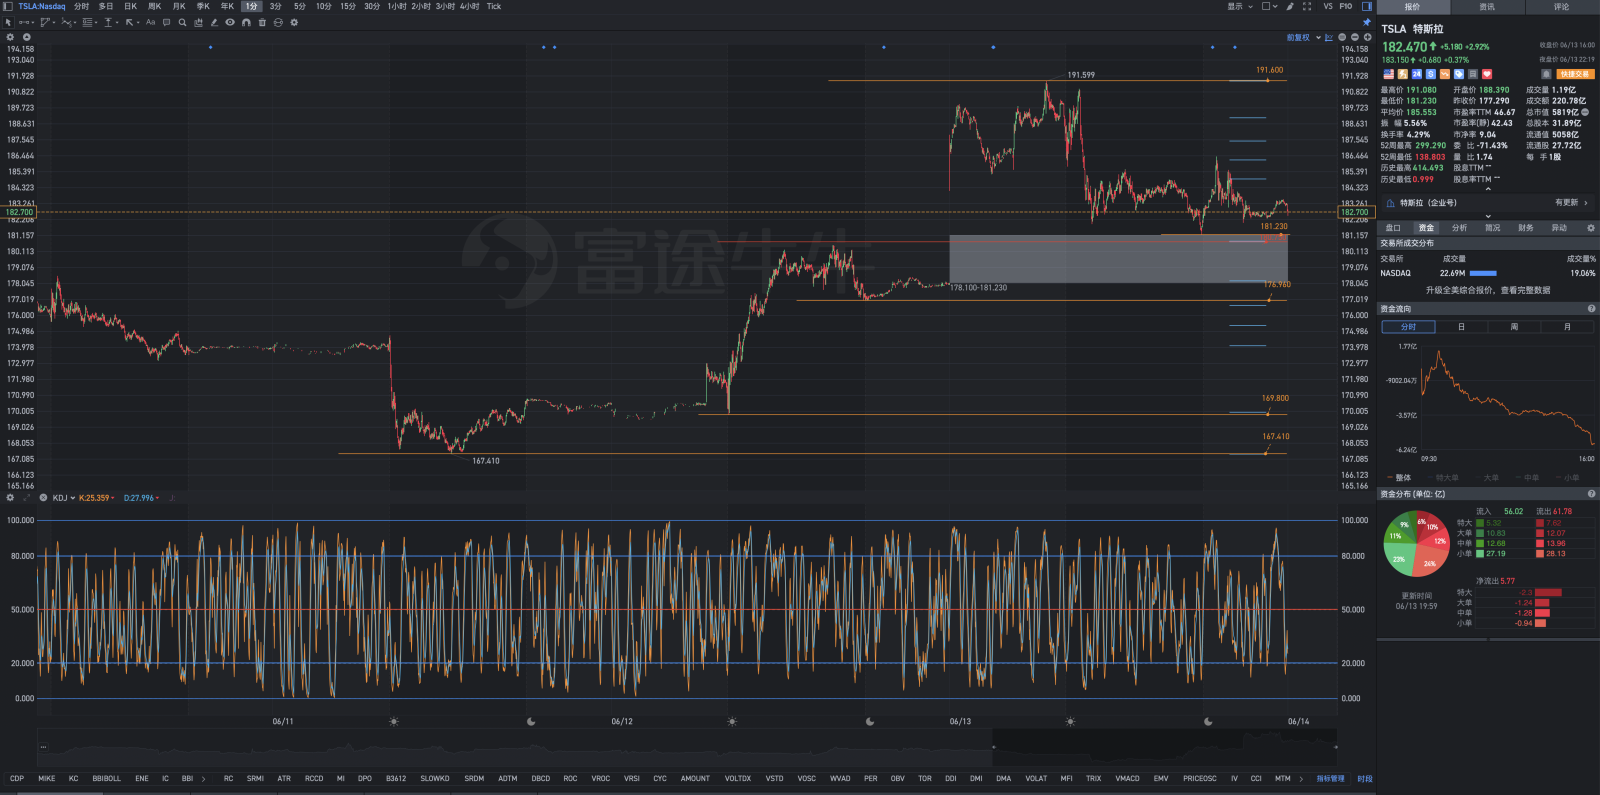The image size is (1600, 795).
Task: Expand the arrow marker tool dropdown
Action: 138,22
